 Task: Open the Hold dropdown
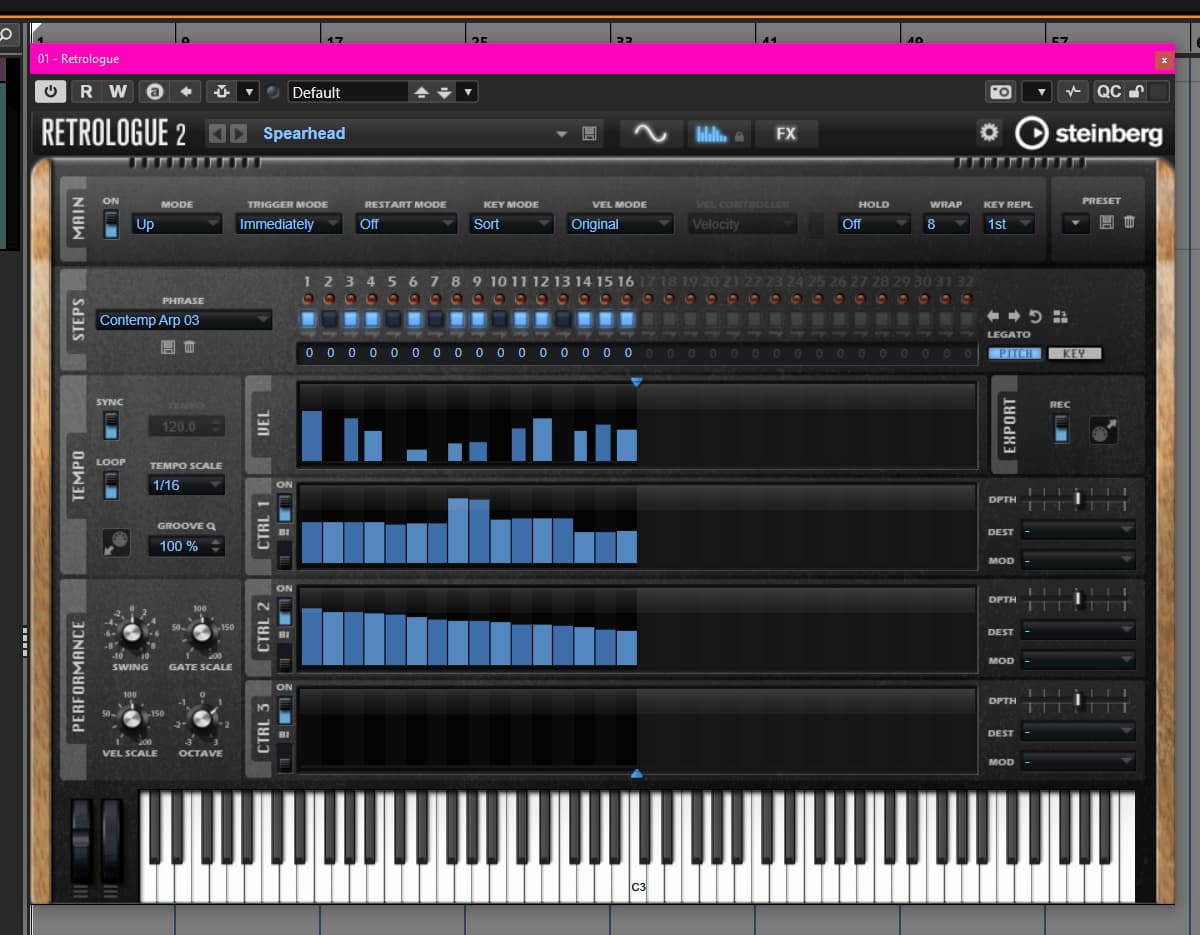(874, 224)
